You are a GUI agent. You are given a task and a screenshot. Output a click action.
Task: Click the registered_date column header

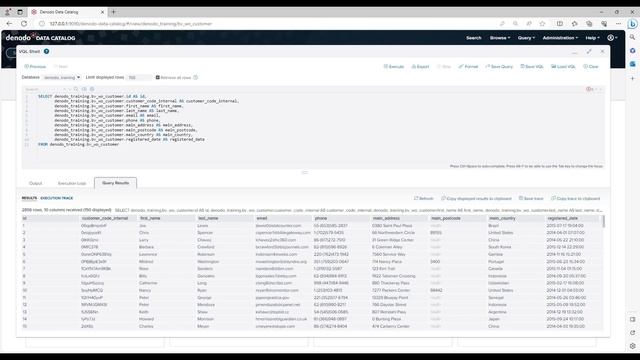(x=573, y=218)
